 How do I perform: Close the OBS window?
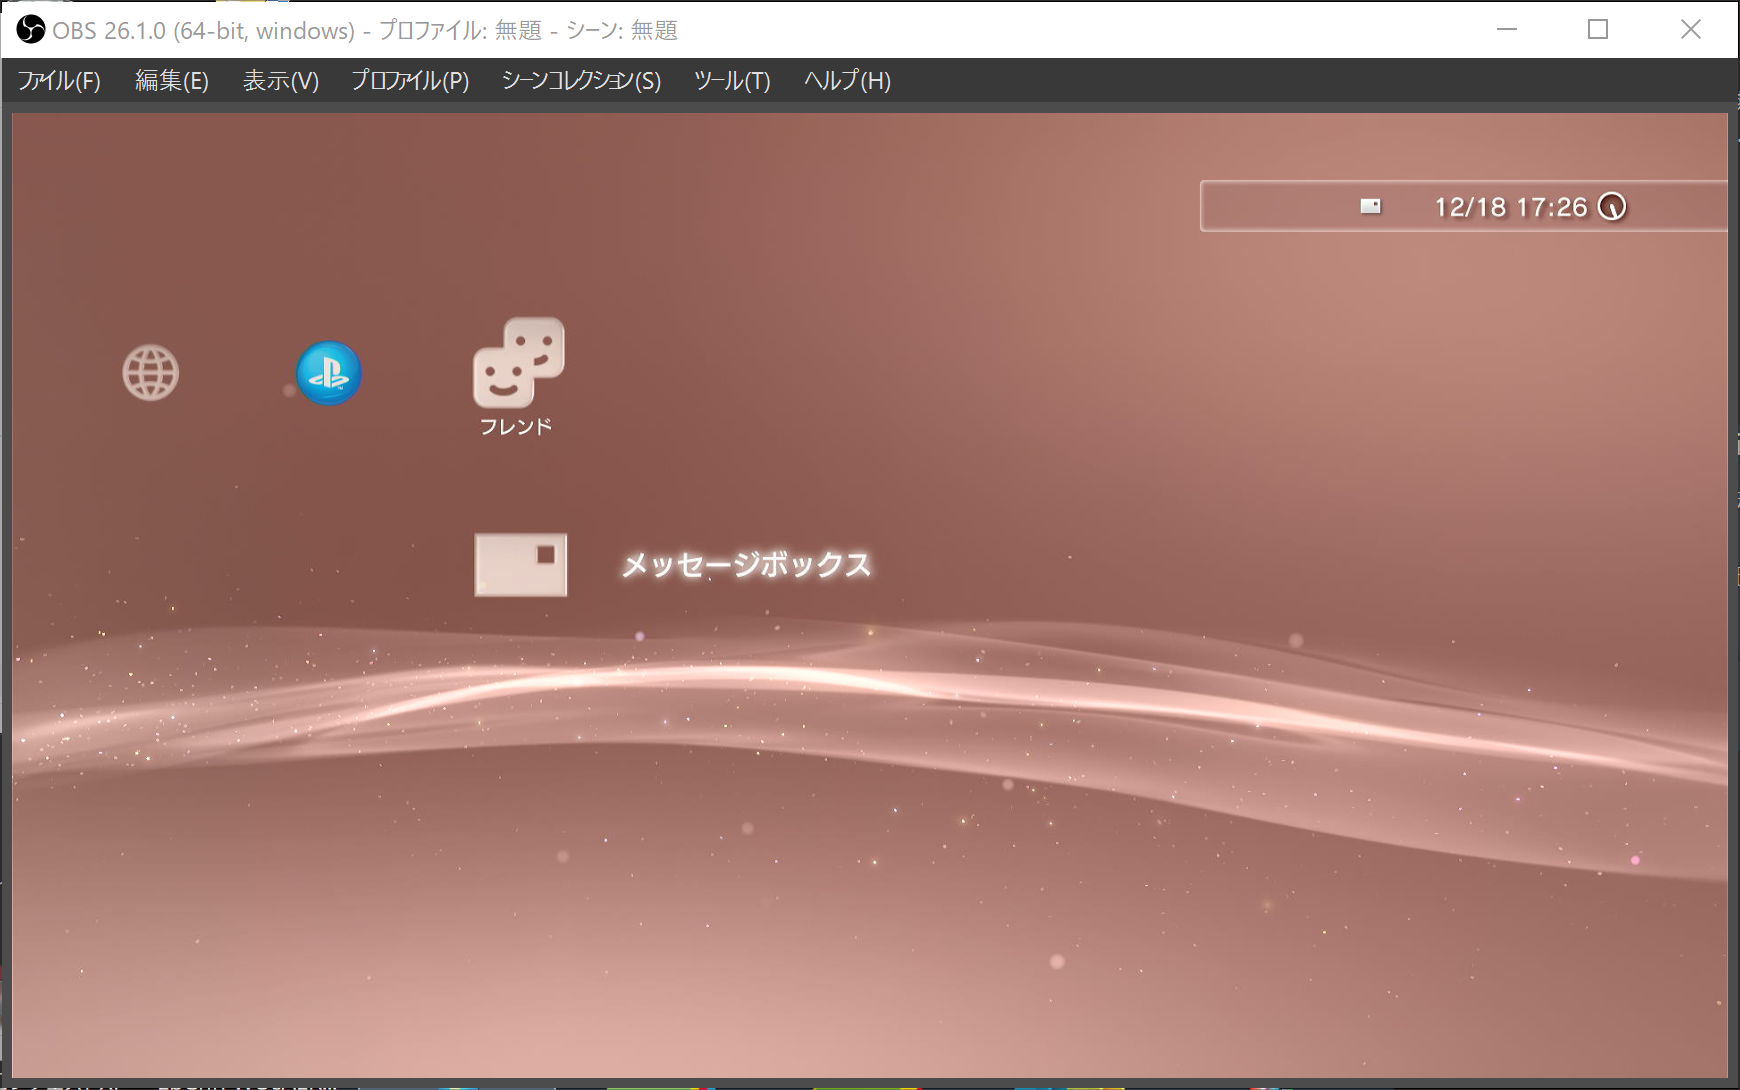(1690, 30)
